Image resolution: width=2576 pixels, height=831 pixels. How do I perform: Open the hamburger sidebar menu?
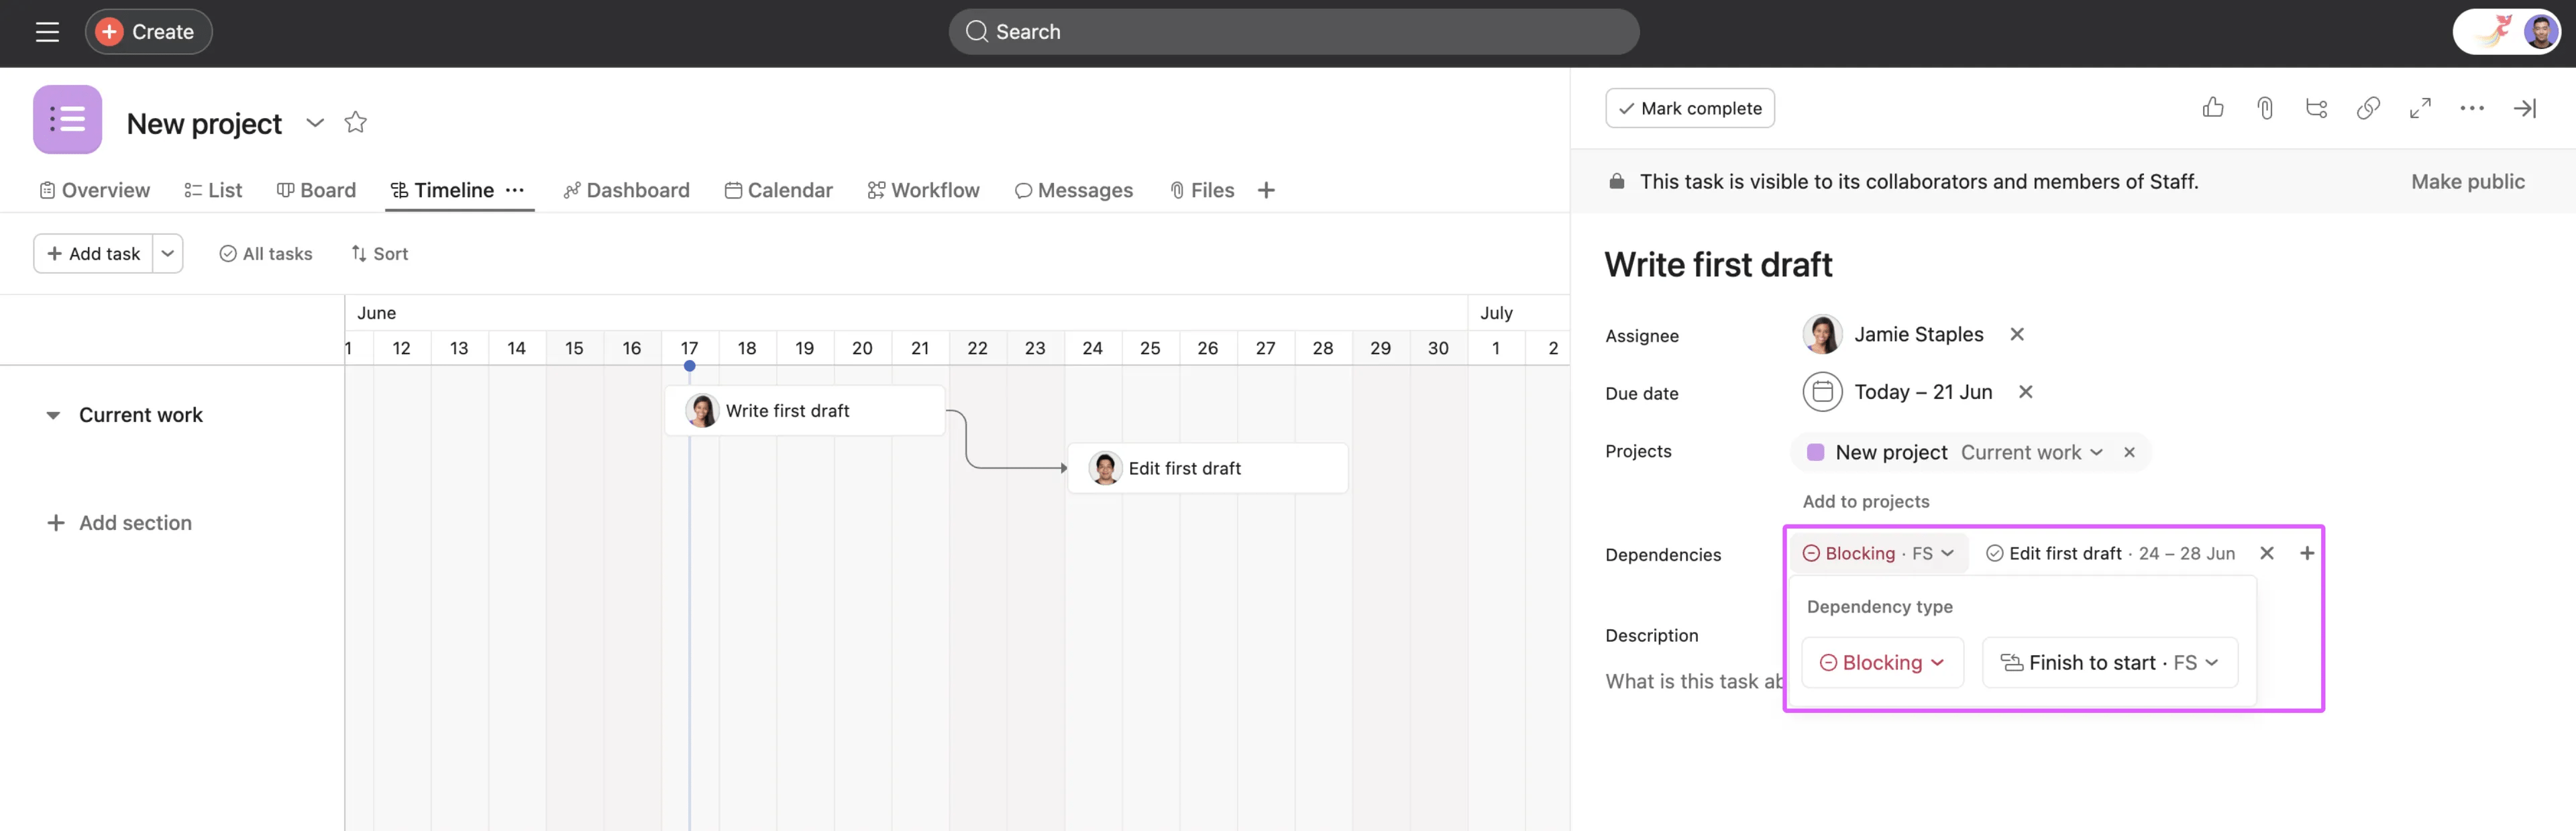(47, 32)
